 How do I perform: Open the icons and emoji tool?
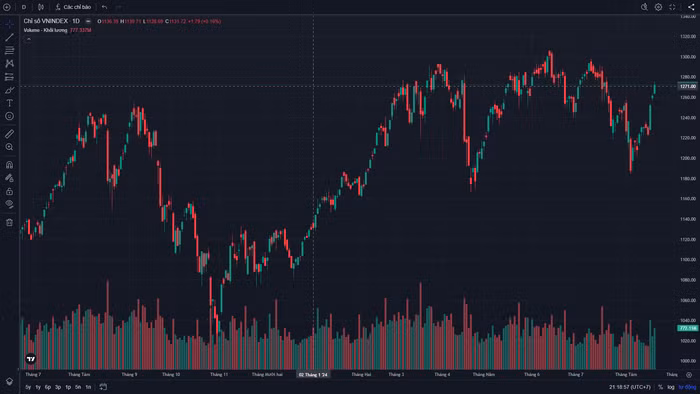[9, 116]
